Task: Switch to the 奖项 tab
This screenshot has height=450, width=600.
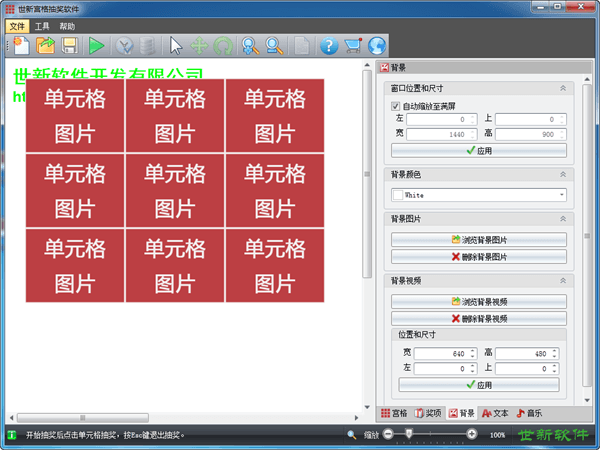Action: point(428,412)
